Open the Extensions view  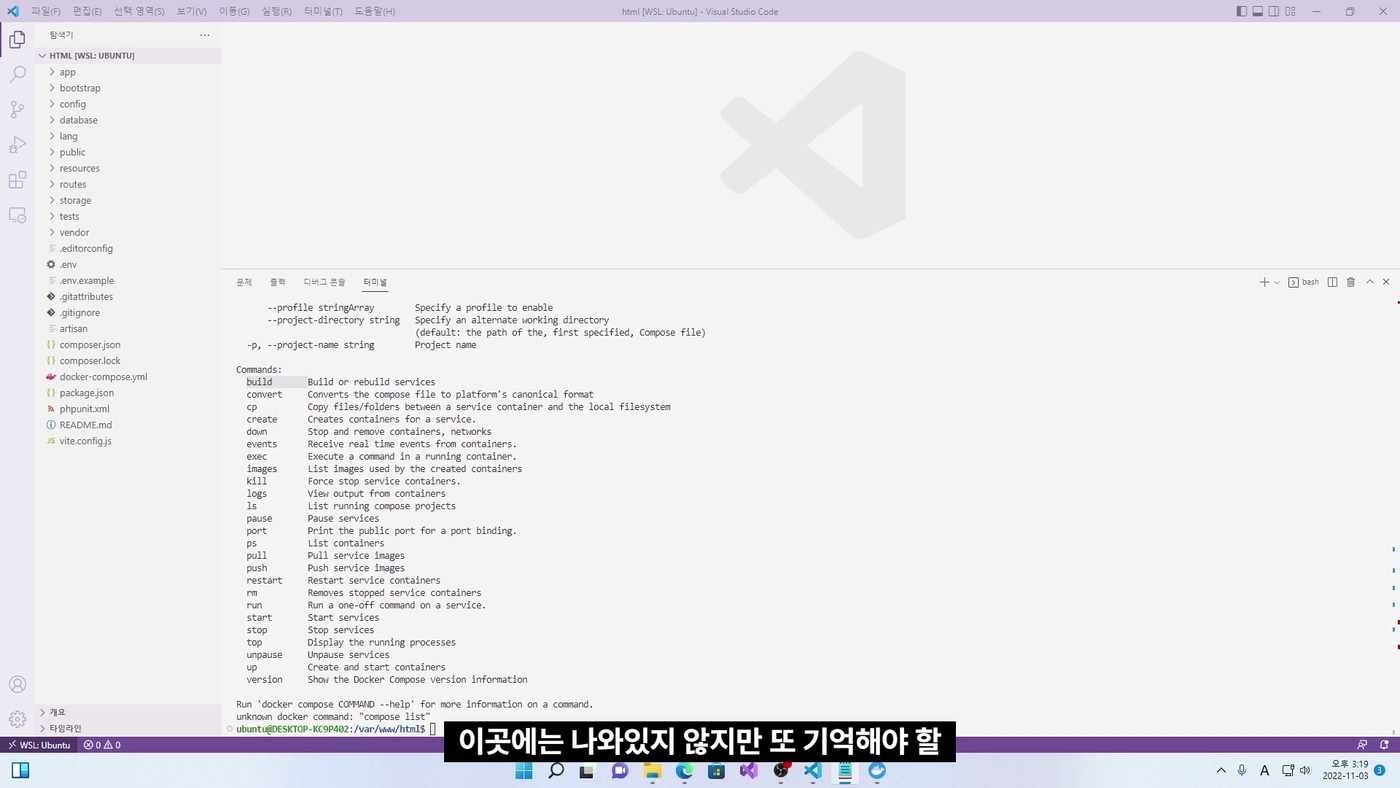click(17, 180)
